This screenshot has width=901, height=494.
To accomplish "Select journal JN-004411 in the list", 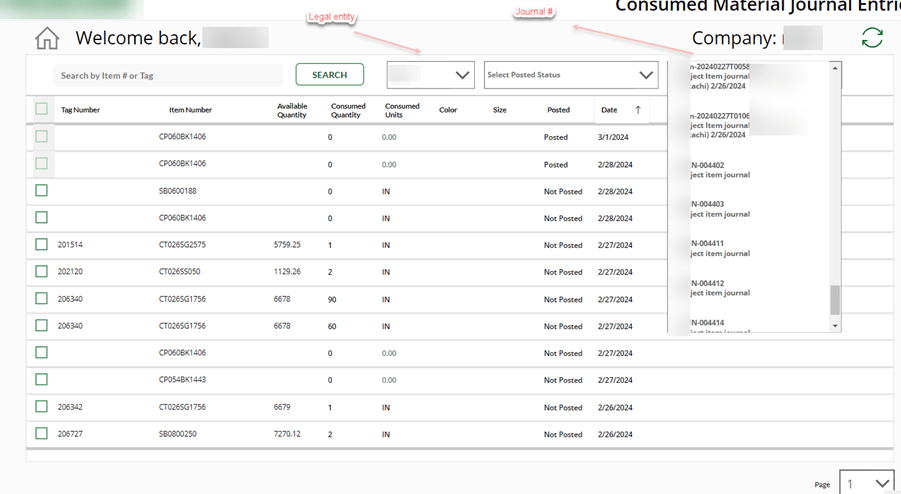I will pyautogui.click(x=720, y=248).
